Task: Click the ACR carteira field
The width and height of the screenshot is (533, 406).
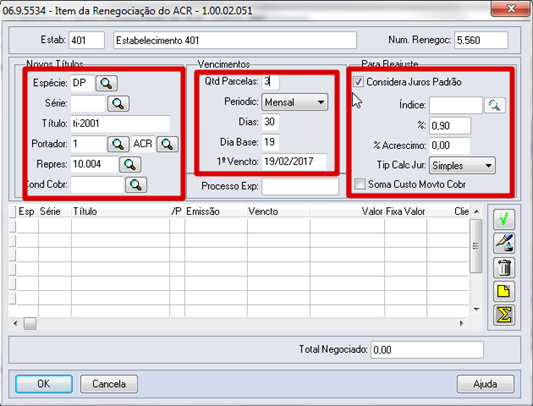Action: pyautogui.click(x=143, y=144)
